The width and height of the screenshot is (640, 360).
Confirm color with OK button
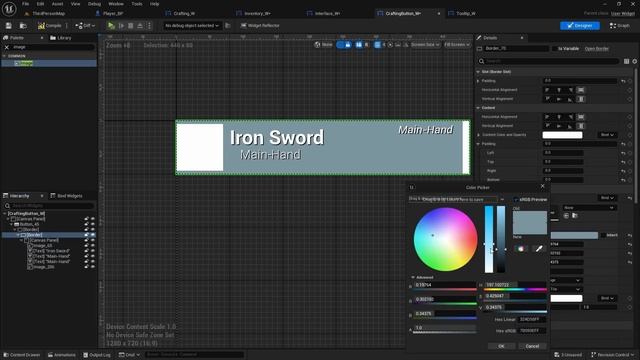coord(501,346)
